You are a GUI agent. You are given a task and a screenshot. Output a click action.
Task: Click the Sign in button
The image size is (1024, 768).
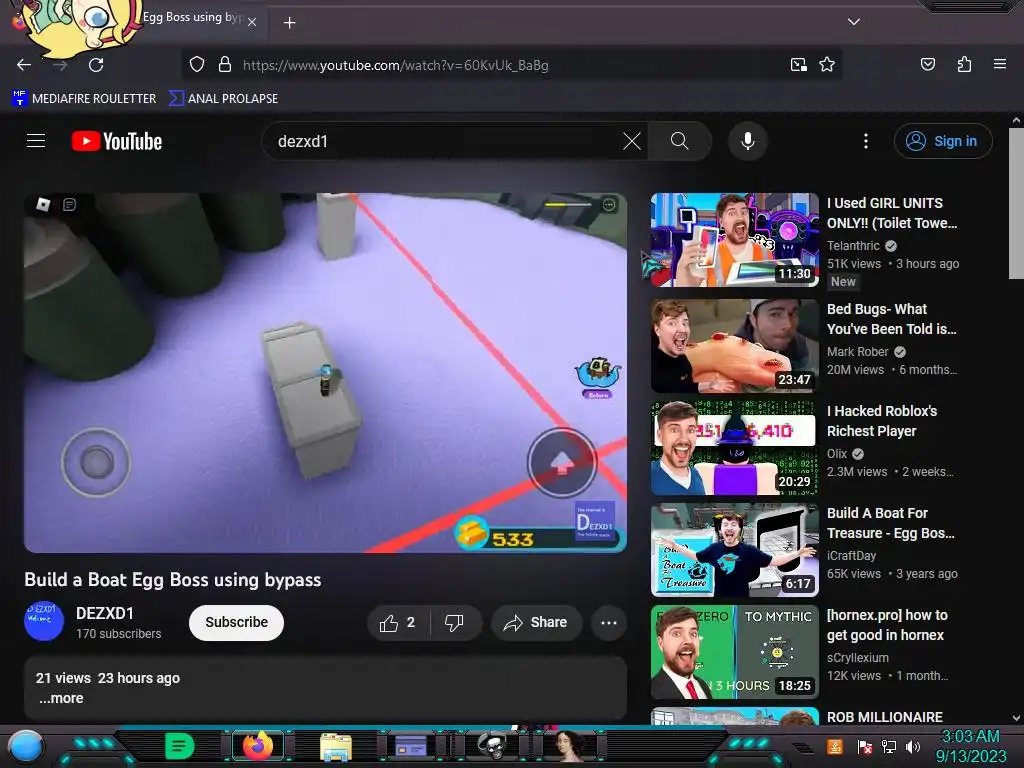(x=942, y=141)
